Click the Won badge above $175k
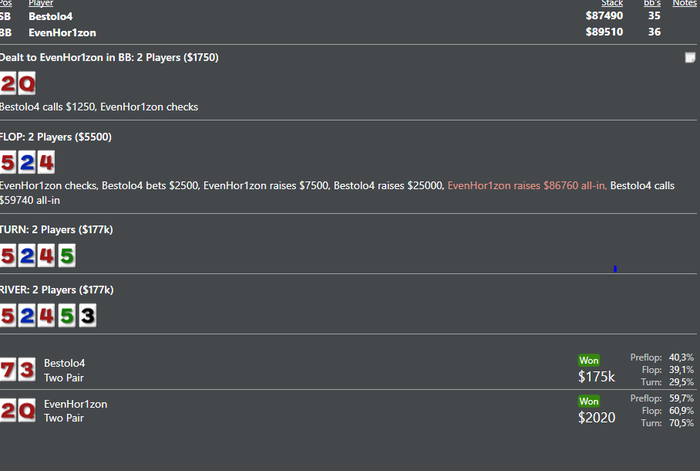This screenshot has width=700, height=471. [588, 360]
